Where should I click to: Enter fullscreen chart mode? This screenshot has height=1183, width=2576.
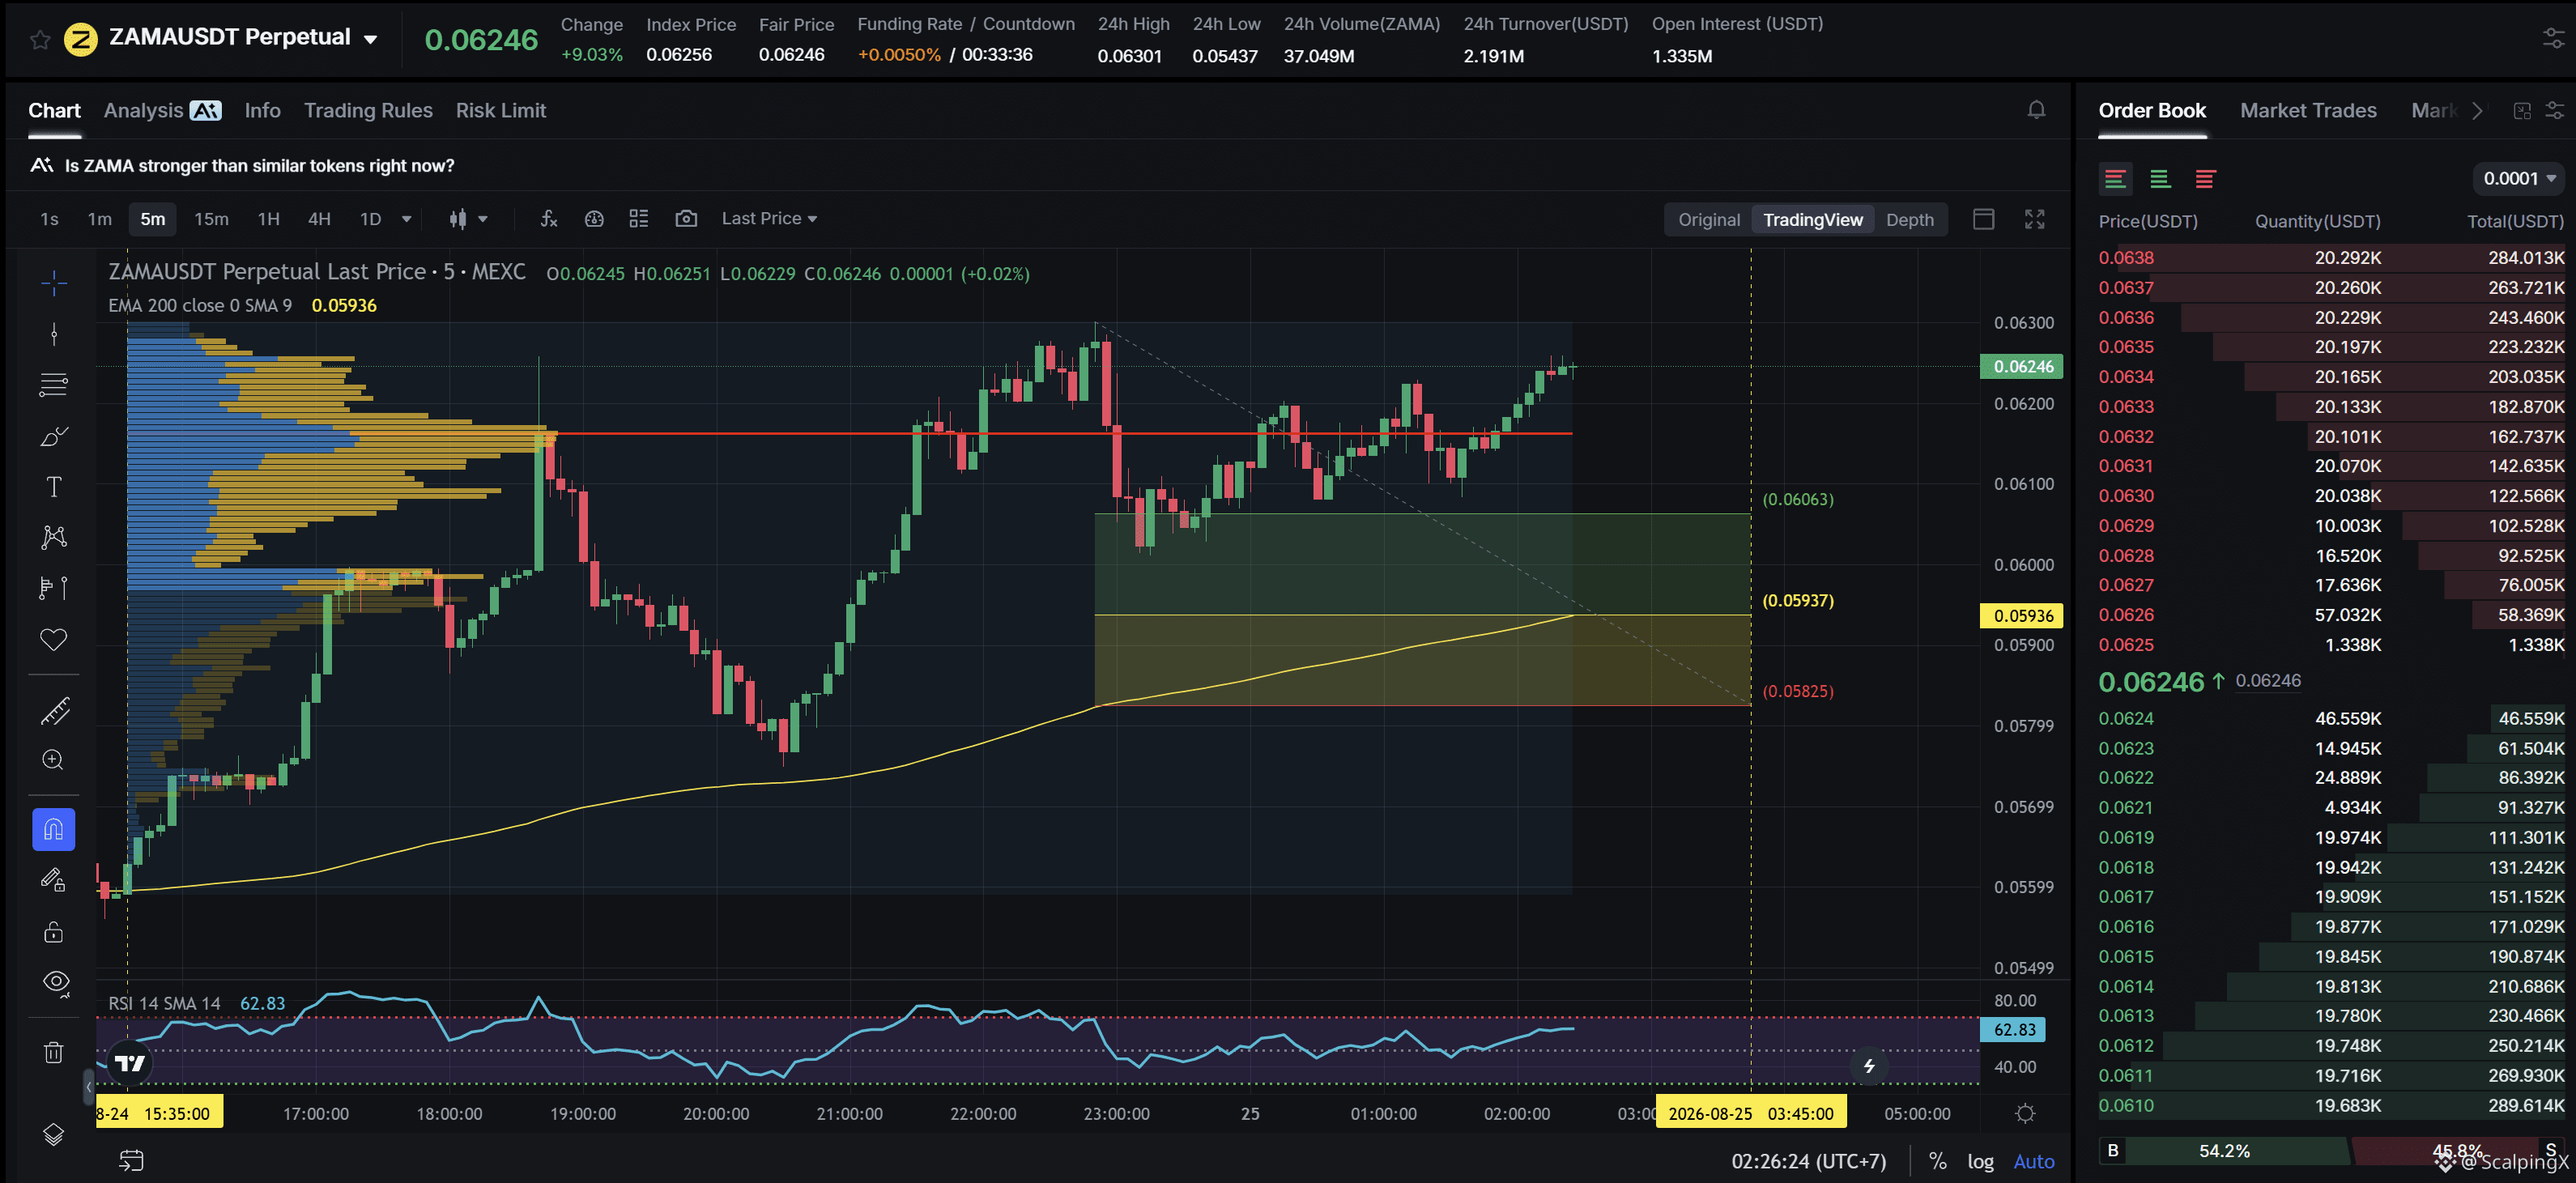[x=2035, y=219]
